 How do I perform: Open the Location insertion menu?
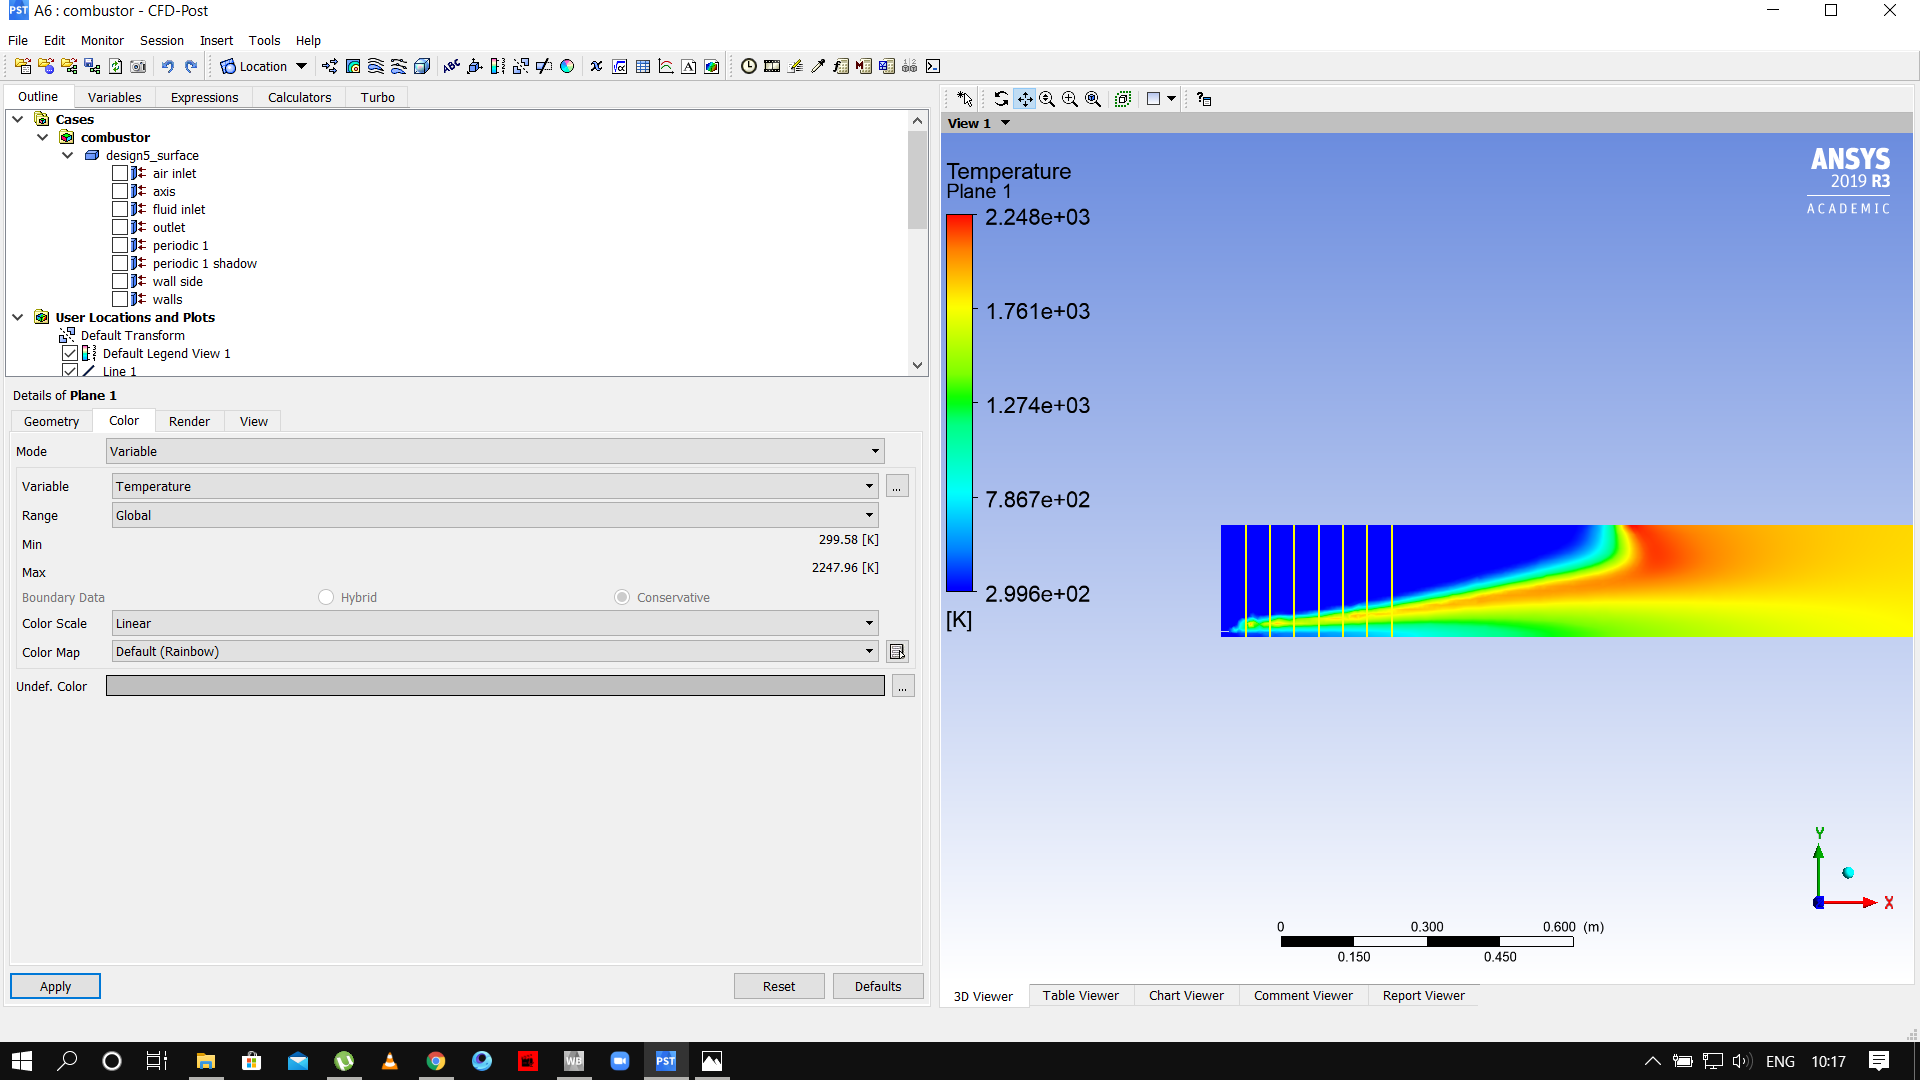pos(262,66)
